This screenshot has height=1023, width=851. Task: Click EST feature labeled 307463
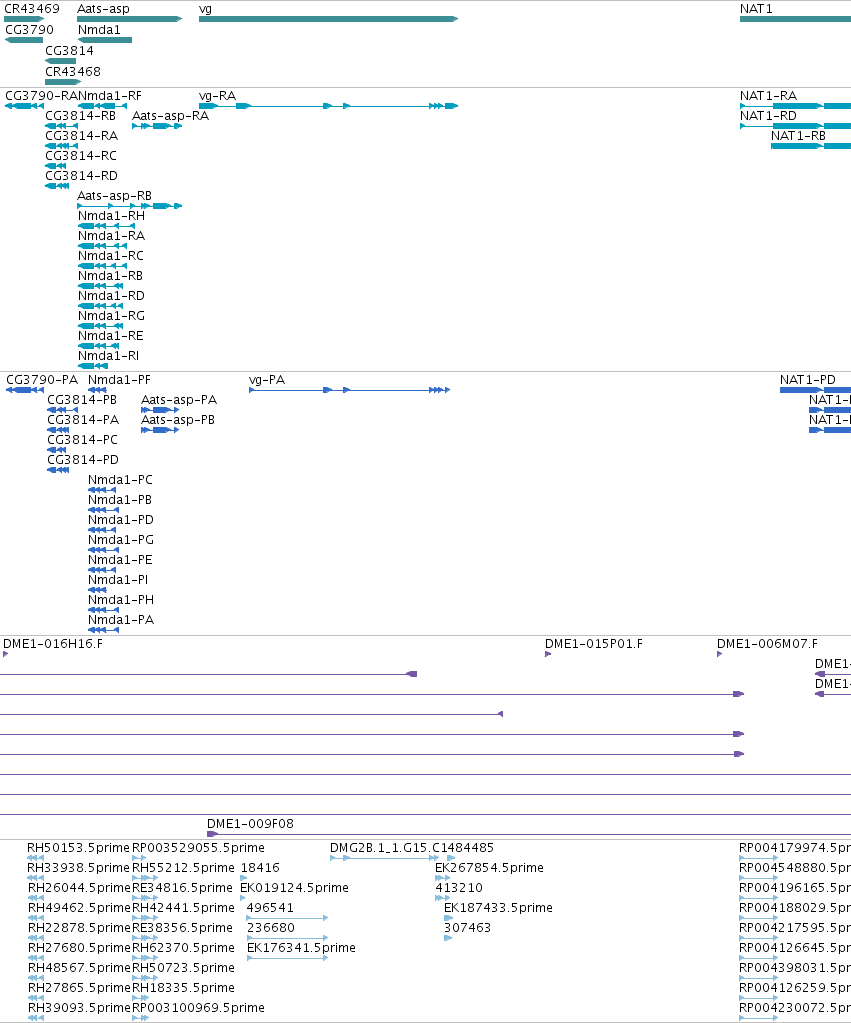point(467,928)
